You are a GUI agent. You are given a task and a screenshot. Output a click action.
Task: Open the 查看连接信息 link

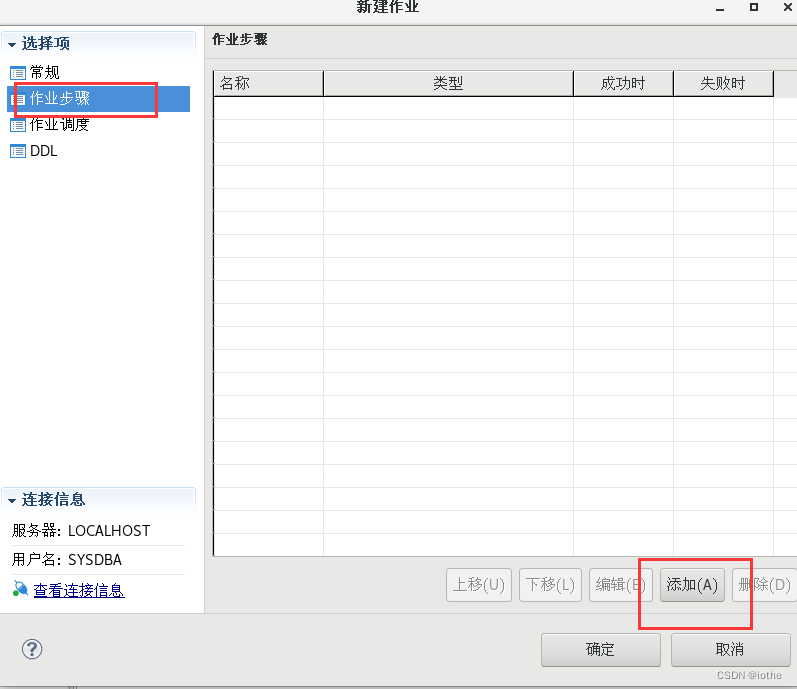(79, 590)
